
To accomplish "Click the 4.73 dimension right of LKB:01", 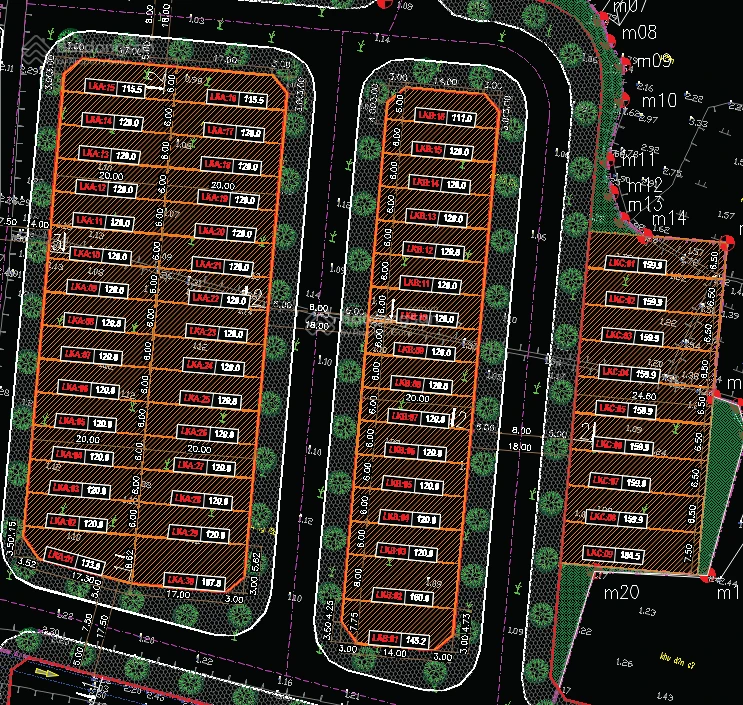I will pos(465,624).
